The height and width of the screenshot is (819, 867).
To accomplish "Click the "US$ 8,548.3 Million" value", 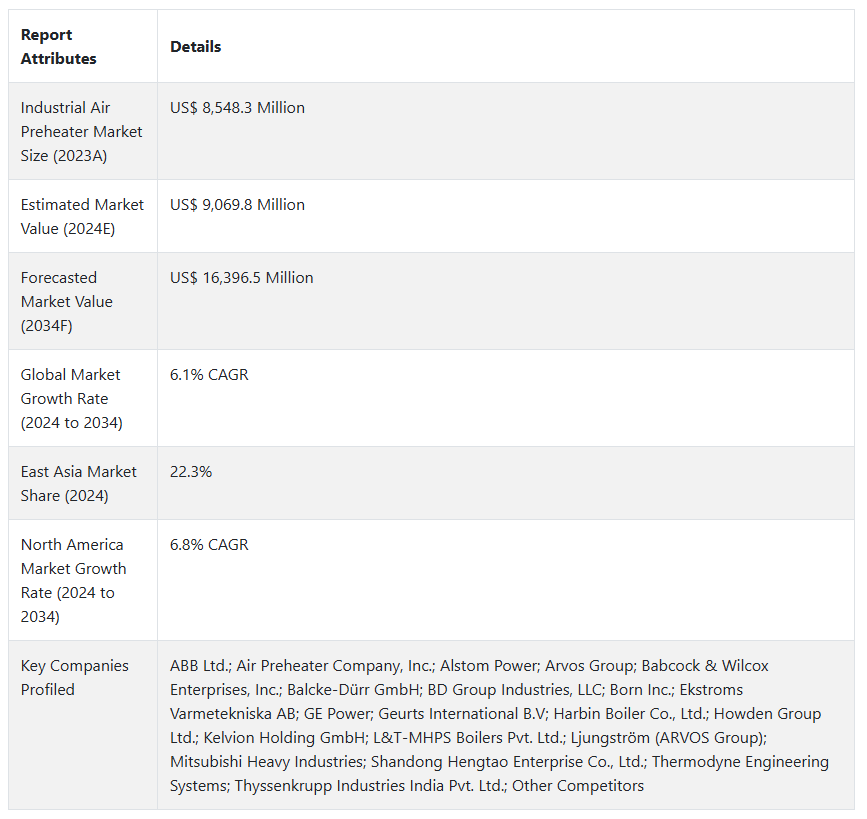I will [x=237, y=108].
